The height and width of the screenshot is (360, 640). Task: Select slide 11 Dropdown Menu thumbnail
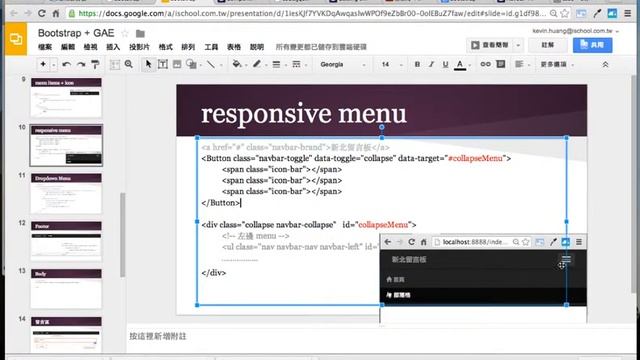click(66, 193)
